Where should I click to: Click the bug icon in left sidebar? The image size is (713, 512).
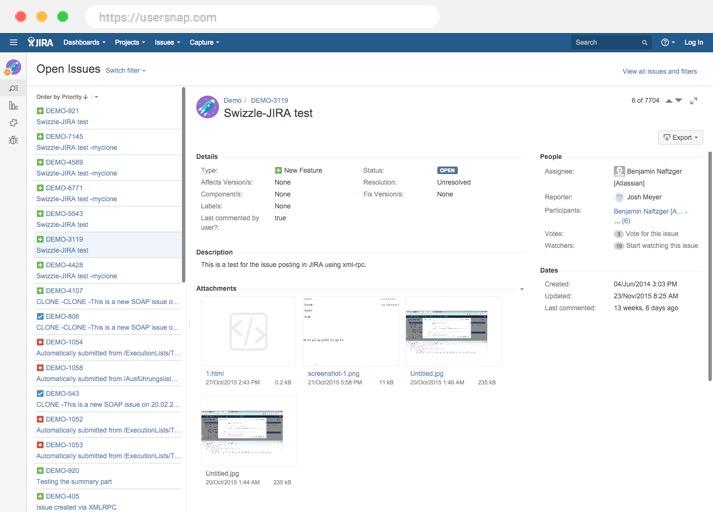(13, 140)
